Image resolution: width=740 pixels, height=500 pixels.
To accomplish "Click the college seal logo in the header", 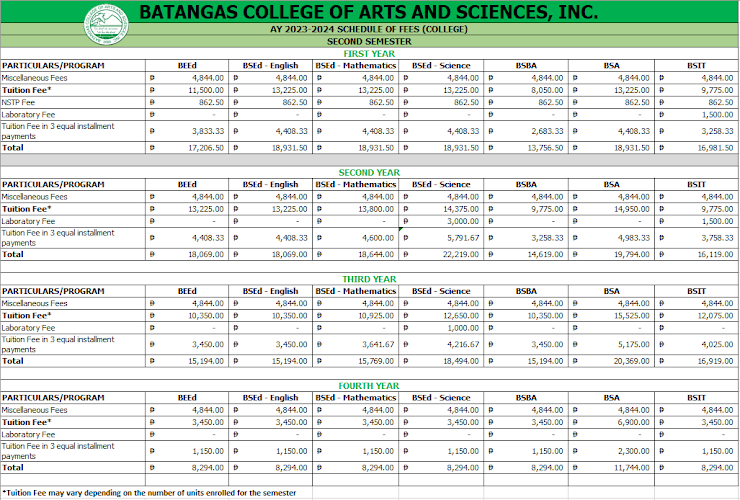I will click(x=106, y=24).
